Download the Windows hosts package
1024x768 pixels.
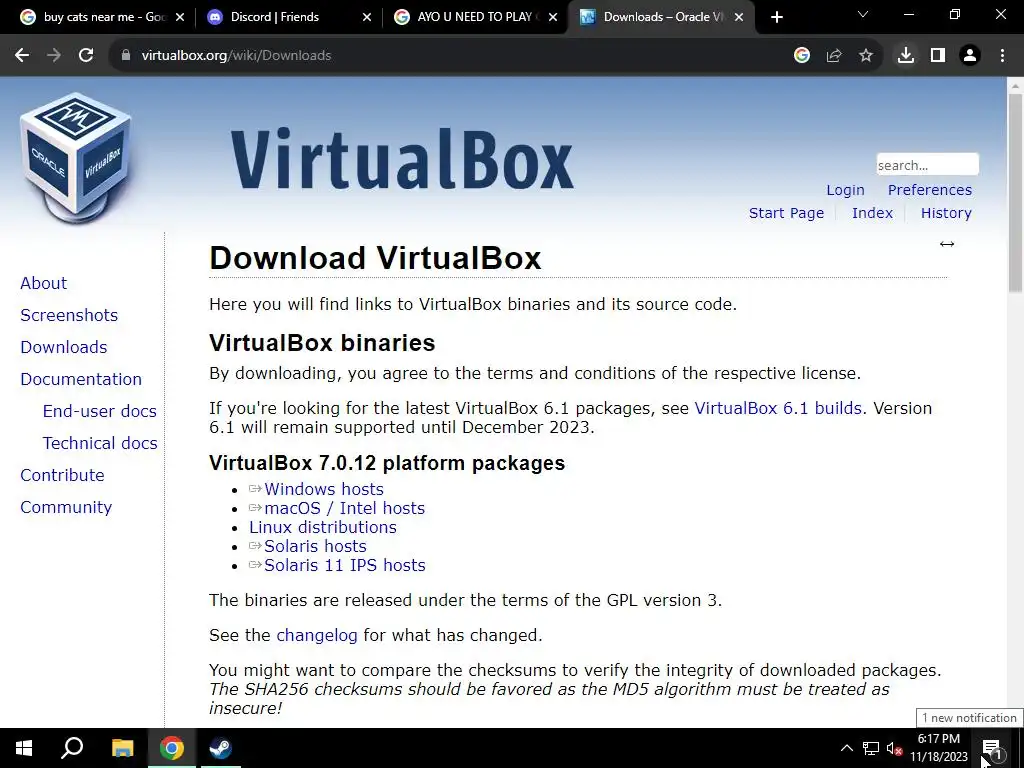click(324, 489)
